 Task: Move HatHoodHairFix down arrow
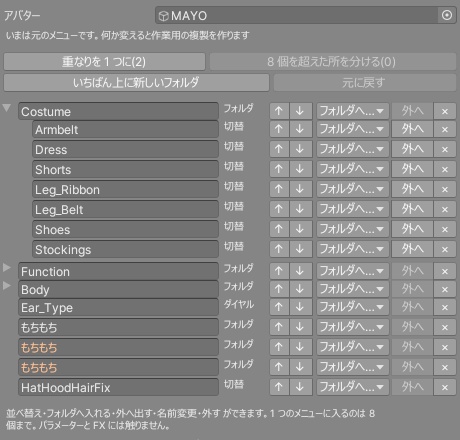tap(300, 387)
